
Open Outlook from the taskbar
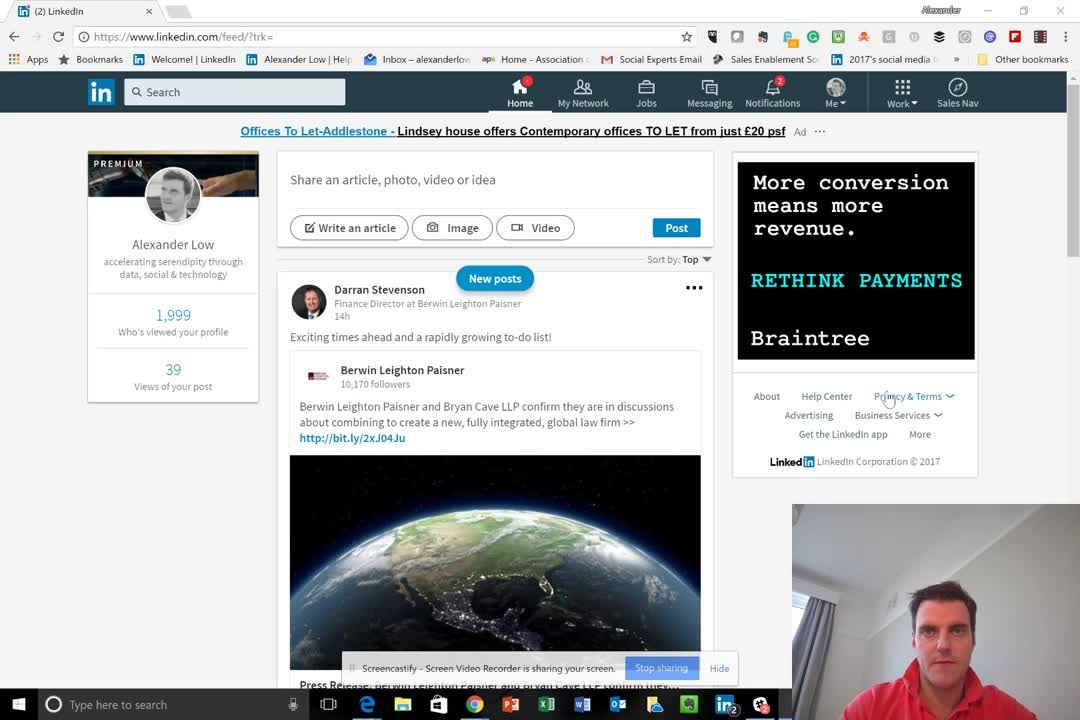tap(618, 704)
